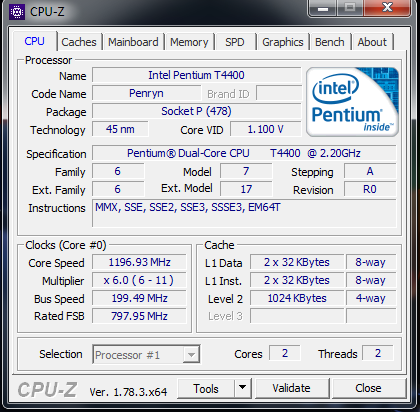Click the L1 Data size 2 x 32 KBytes
The height and width of the screenshot is (412, 420).
pyautogui.click(x=297, y=262)
